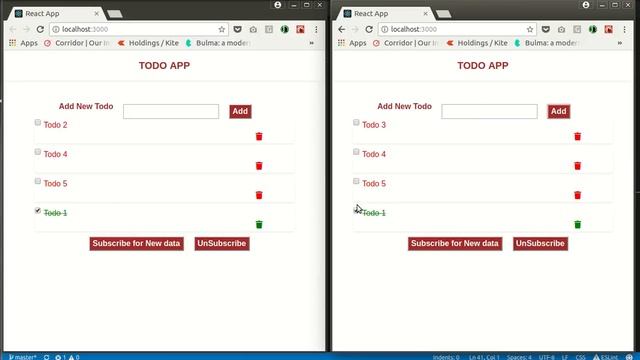
Task: Click sync icon in editor status bar
Action: click(47, 357)
